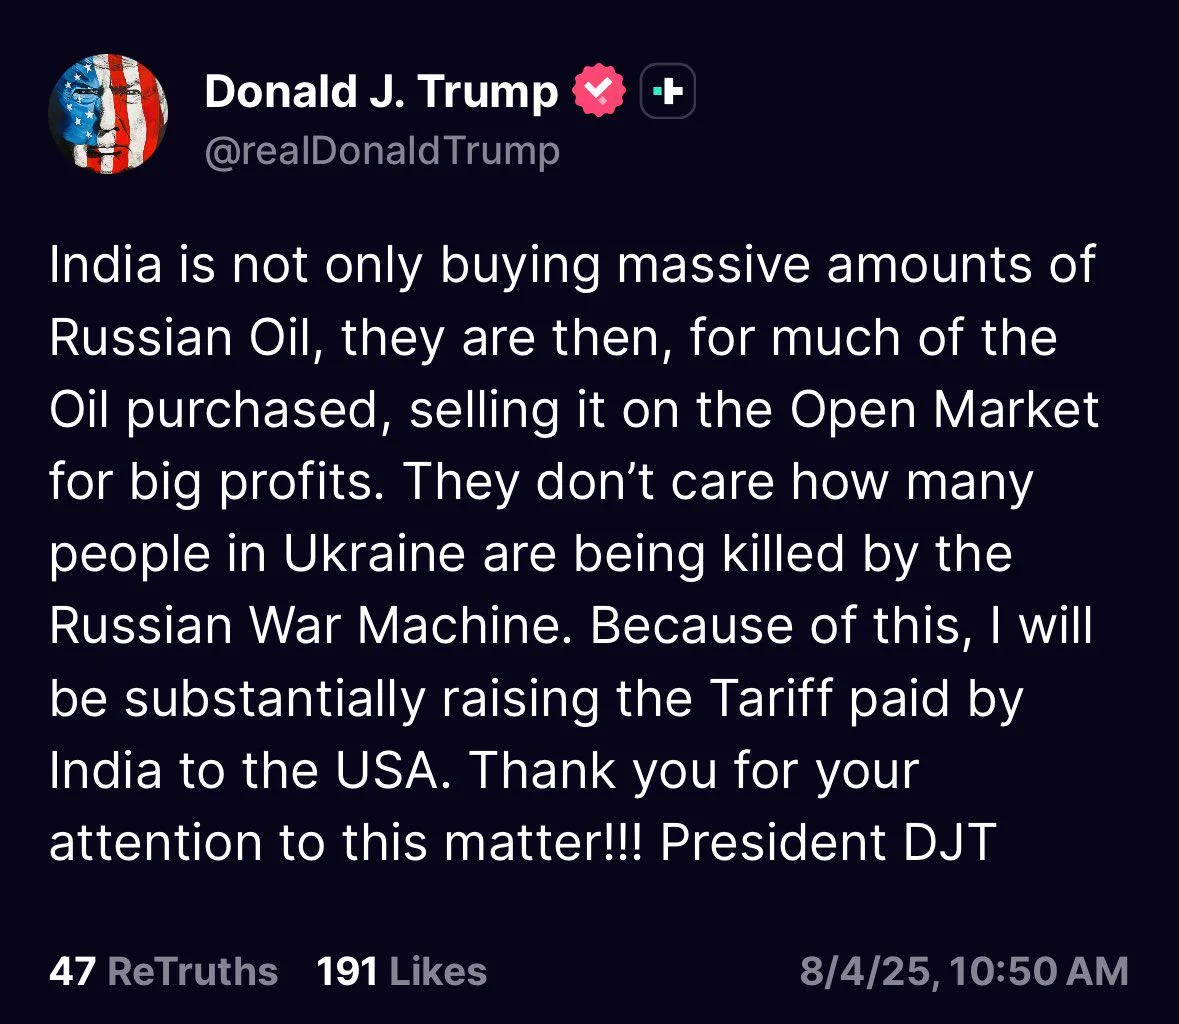1179x1024 pixels.
Task: Open the flag-painted profile avatar
Action: point(108,114)
